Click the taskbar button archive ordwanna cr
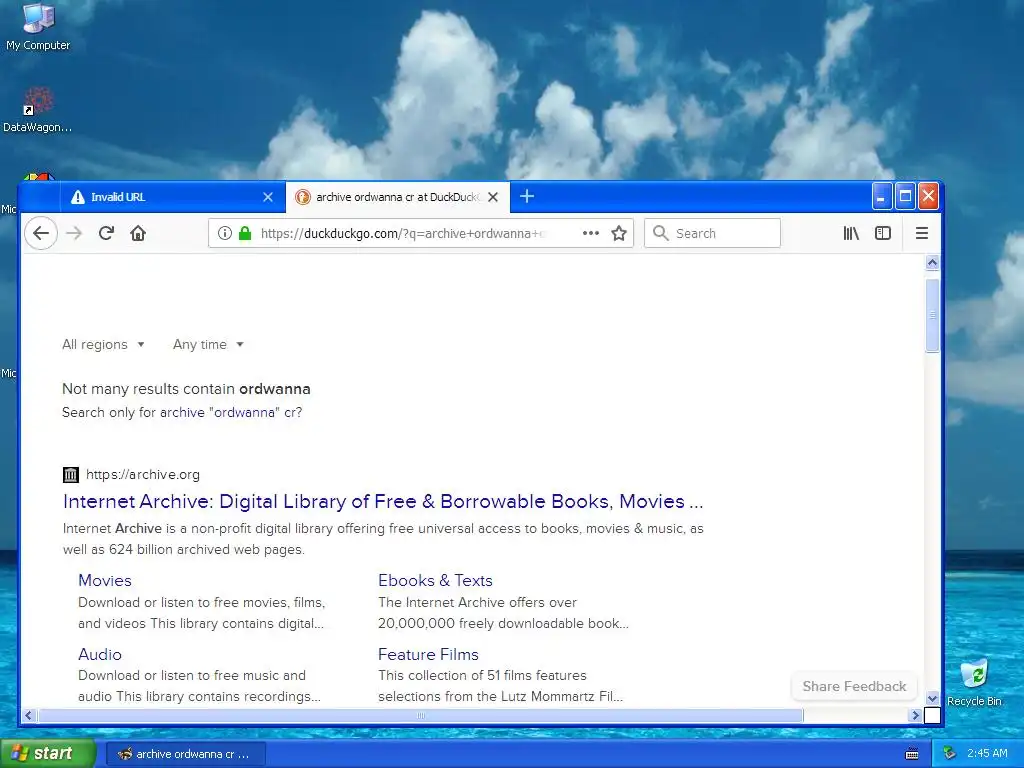 [x=185, y=754]
